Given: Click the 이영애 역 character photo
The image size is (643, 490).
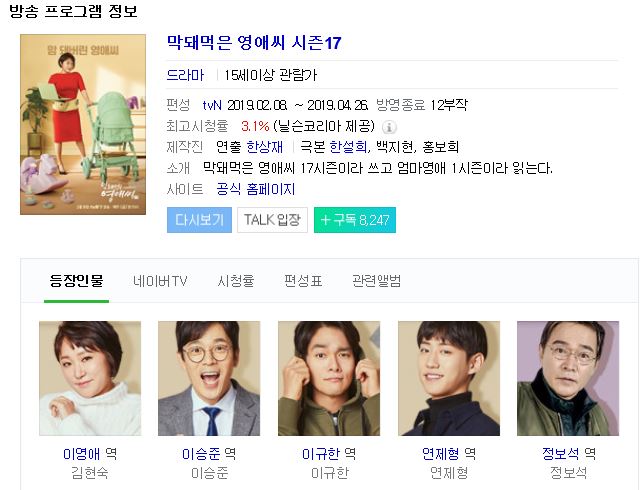Looking at the screenshot, I should [x=90, y=378].
